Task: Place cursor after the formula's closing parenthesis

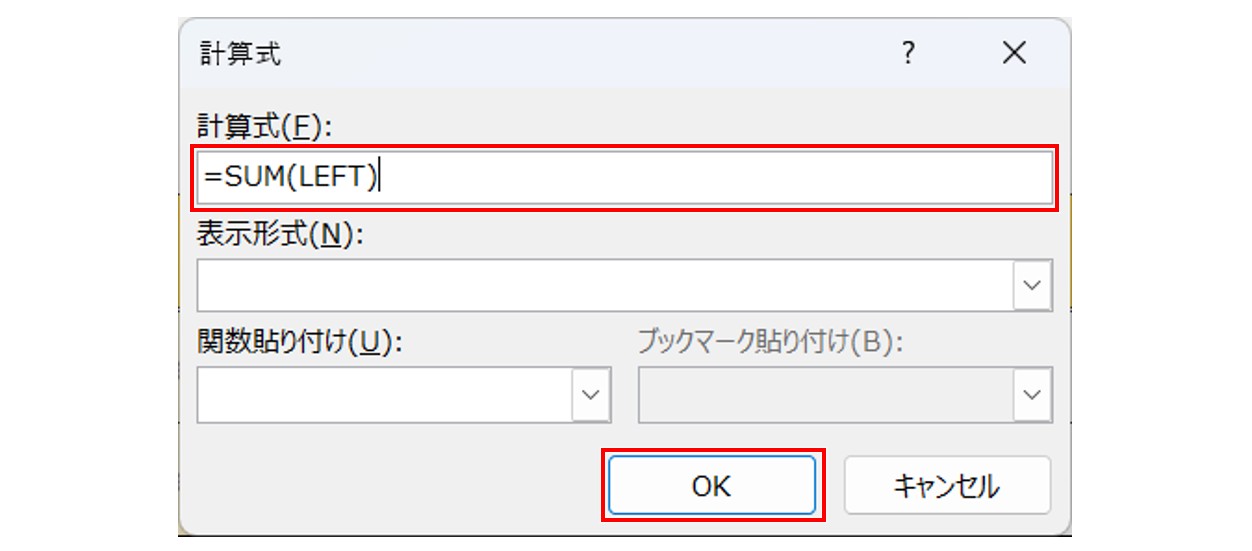Action: pos(380,180)
